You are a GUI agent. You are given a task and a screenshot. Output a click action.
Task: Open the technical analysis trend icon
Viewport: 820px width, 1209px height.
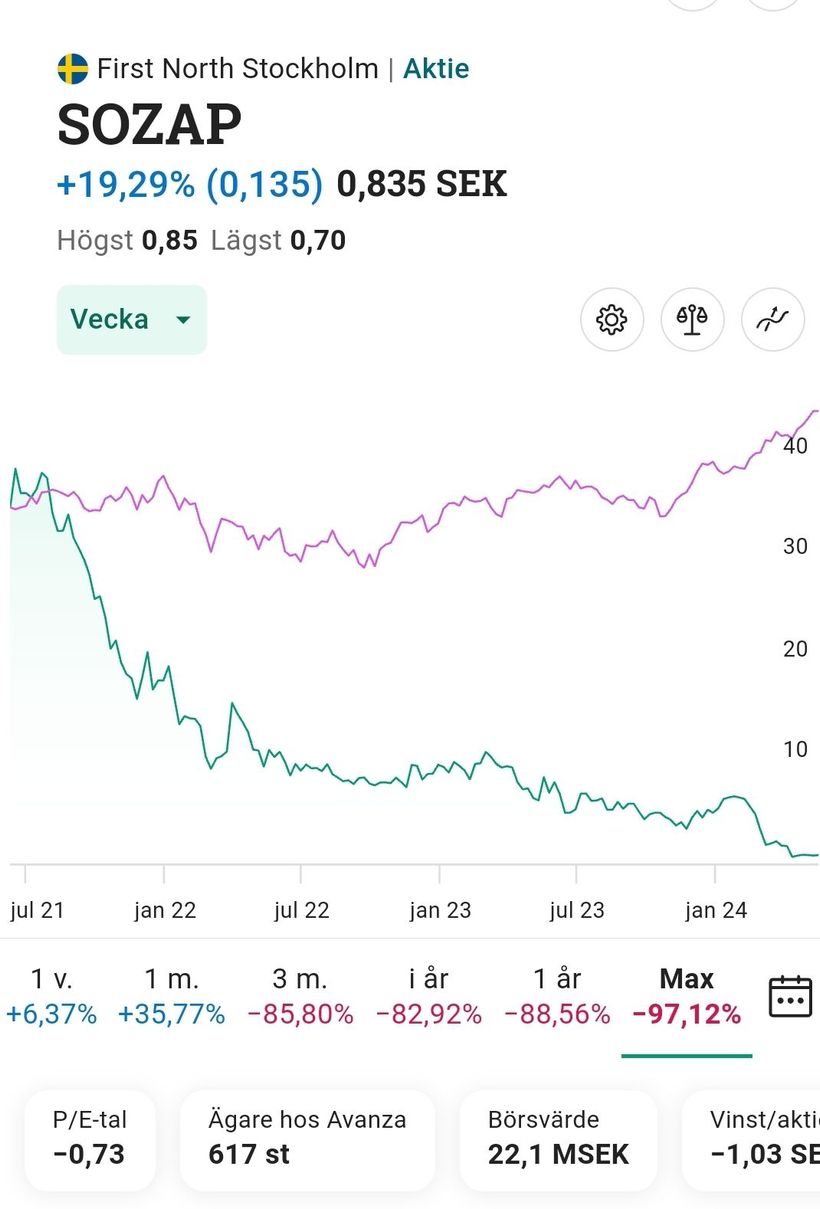(x=773, y=320)
